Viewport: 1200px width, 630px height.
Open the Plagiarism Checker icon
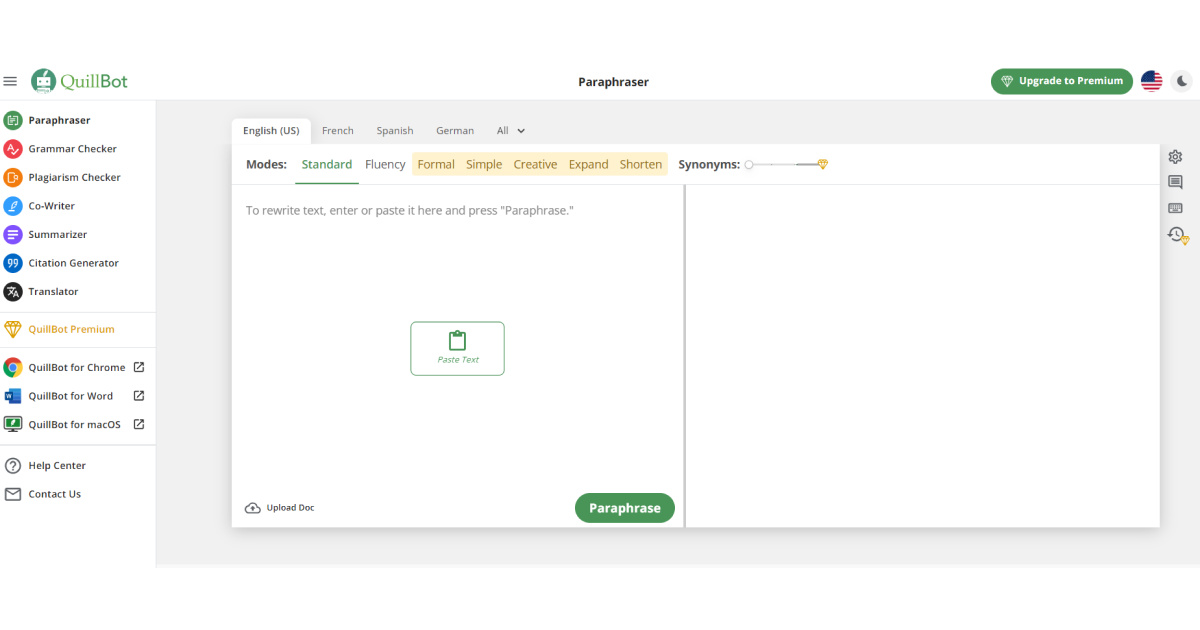pyautogui.click(x=12, y=177)
